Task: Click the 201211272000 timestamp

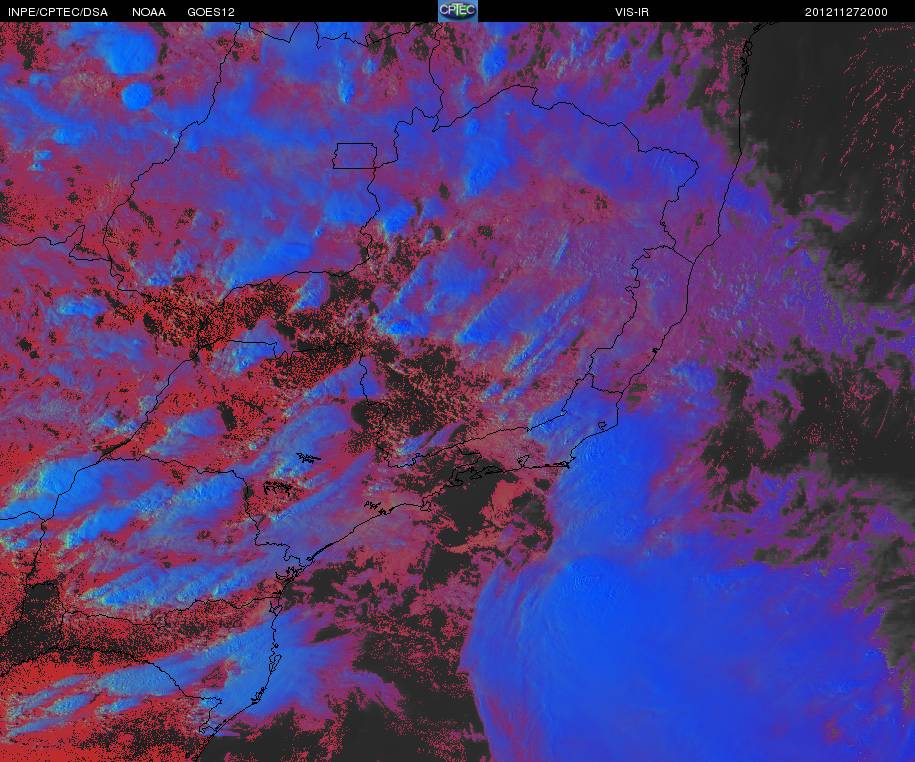Action: pos(846,12)
